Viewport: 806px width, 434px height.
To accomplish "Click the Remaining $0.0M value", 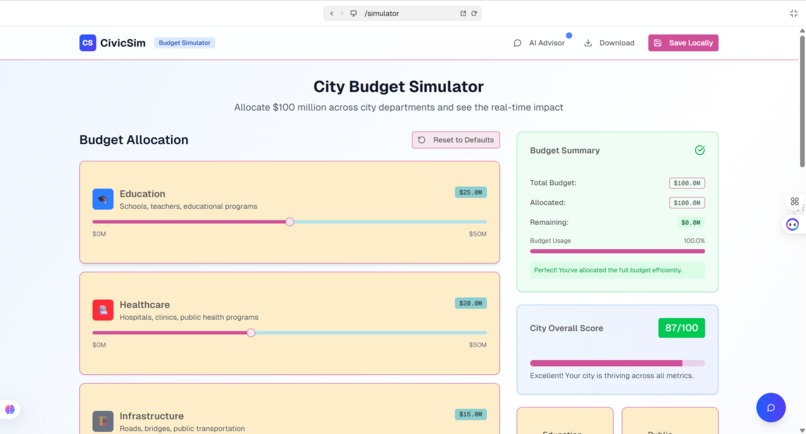I will pyautogui.click(x=690, y=223).
